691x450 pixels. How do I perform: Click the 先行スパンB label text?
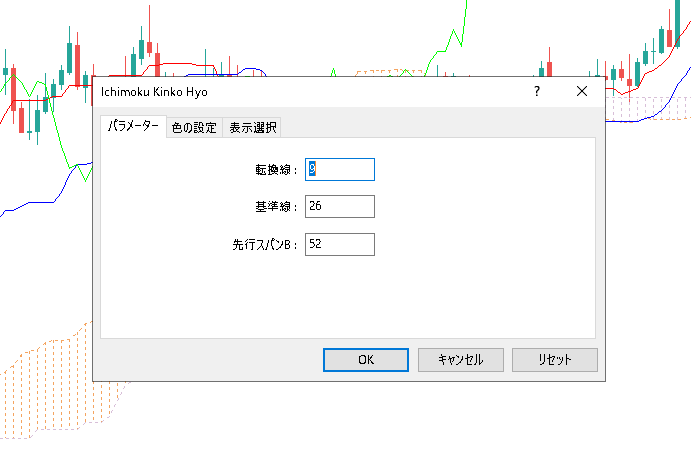pyautogui.click(x=264, y=245)
